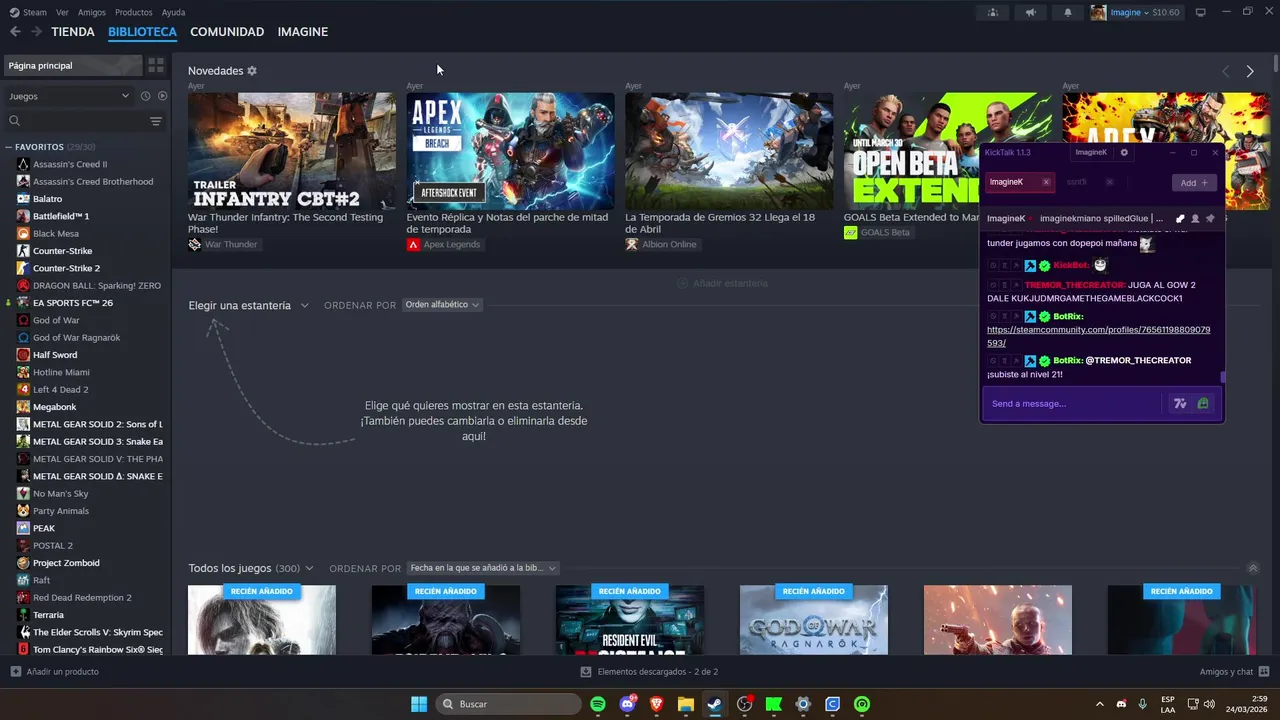1280x720 pixels.
Task: Click Añadir un producto
Action: (55, 672)
